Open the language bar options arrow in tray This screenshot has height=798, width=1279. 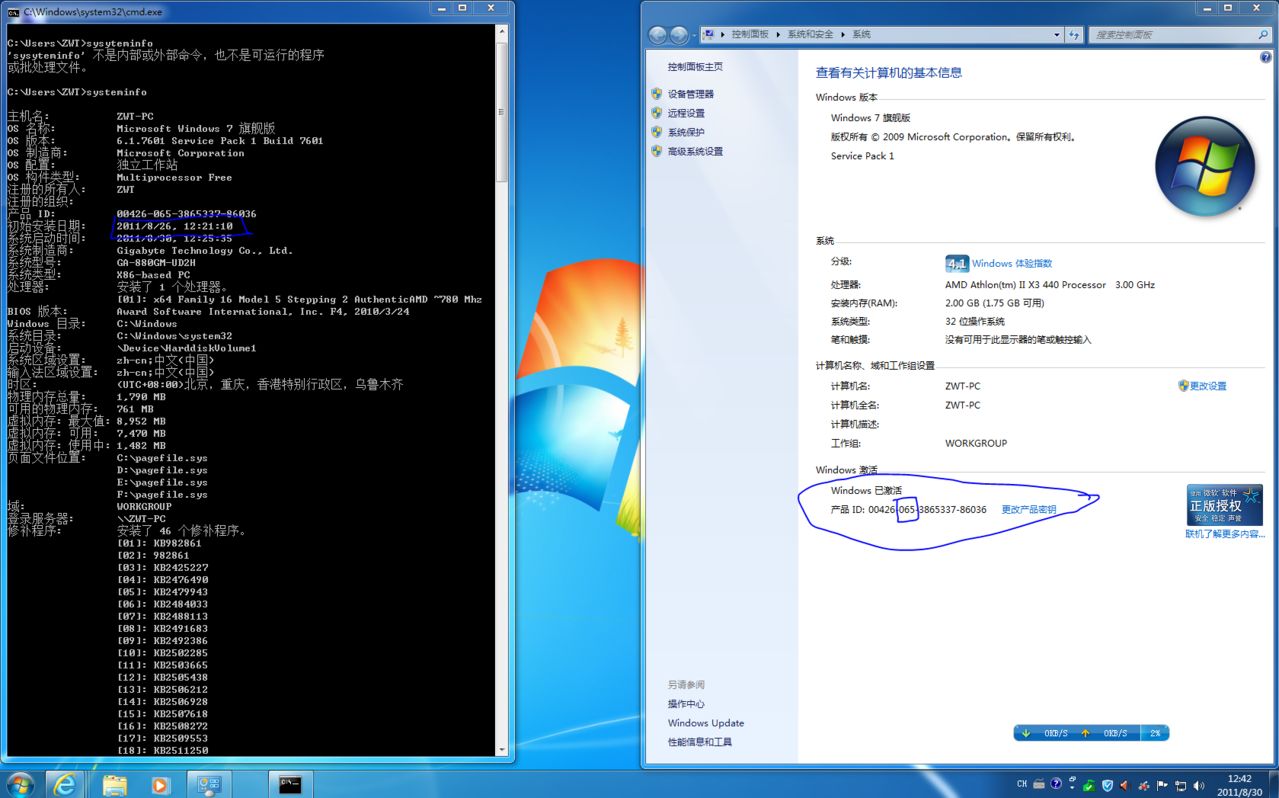tap(1072, 788)
